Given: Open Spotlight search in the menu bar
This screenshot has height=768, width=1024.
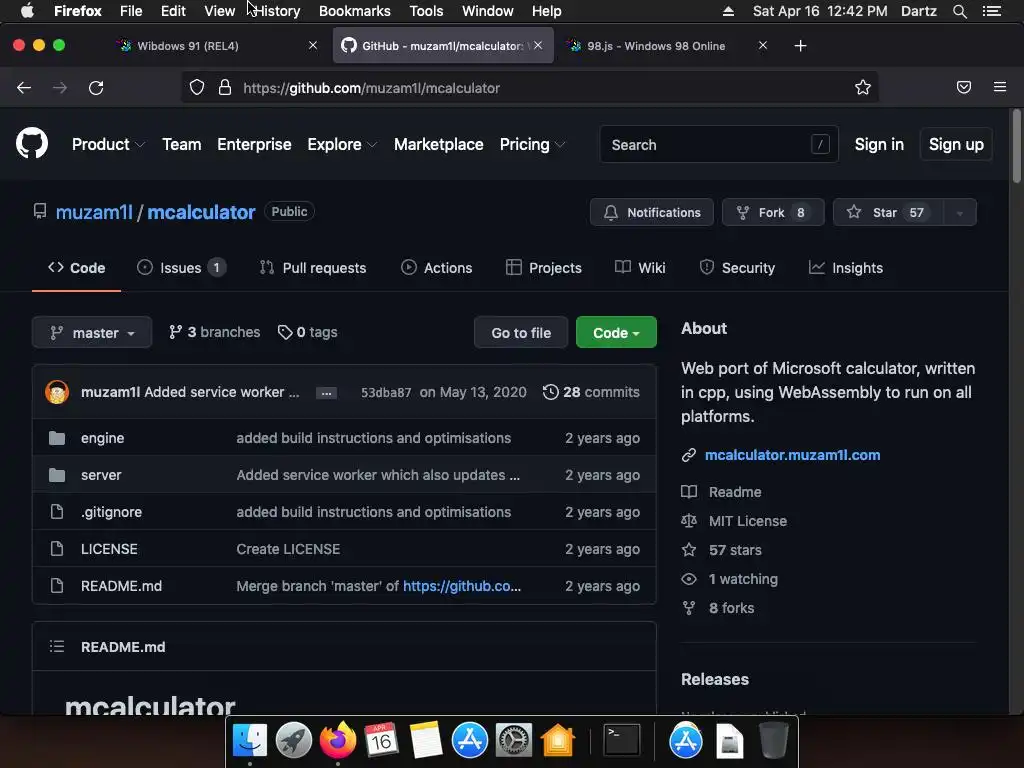Looking at the screenshot, I should (x=959, y=11).
